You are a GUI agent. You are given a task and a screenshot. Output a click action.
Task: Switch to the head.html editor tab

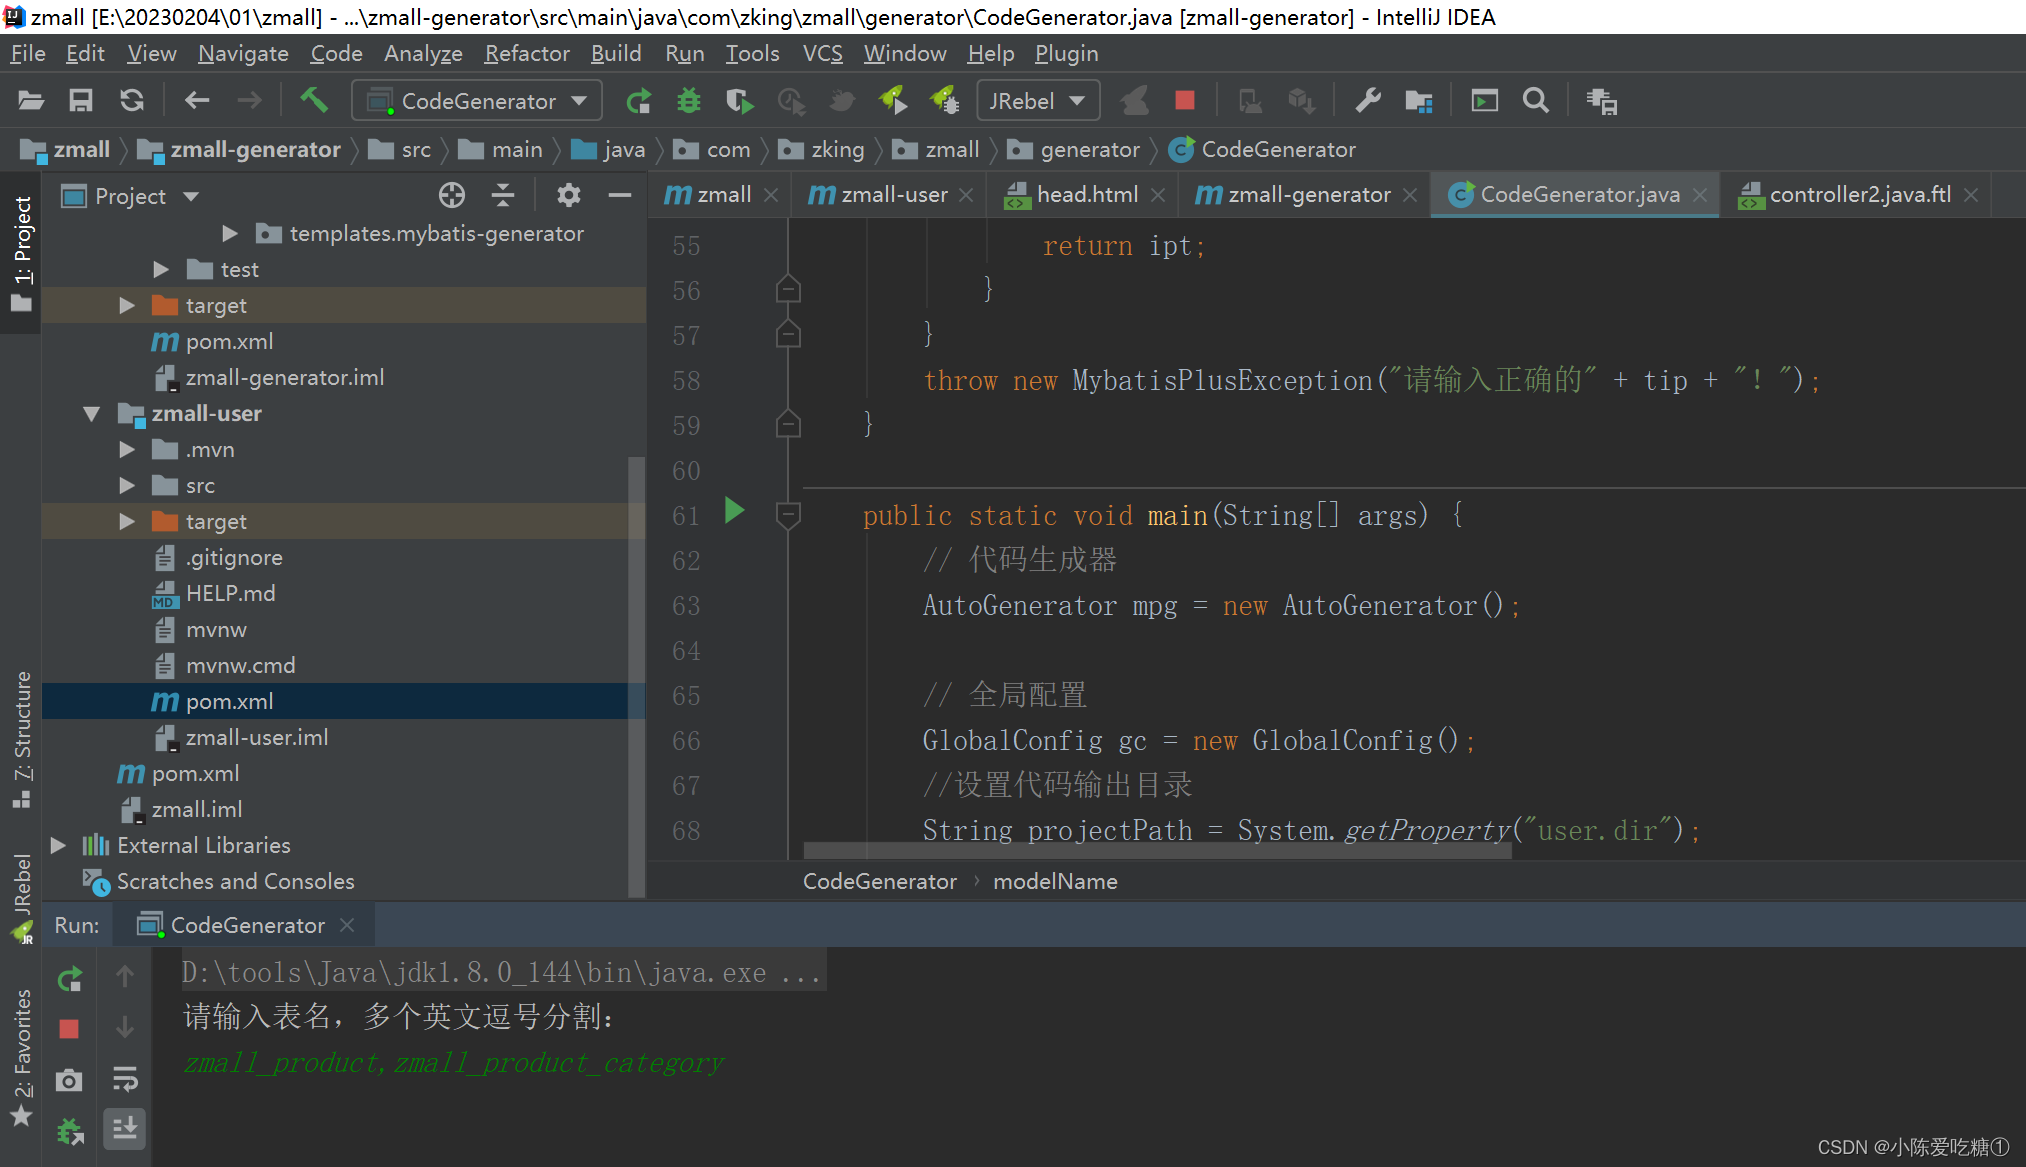tap(1086, 195)
